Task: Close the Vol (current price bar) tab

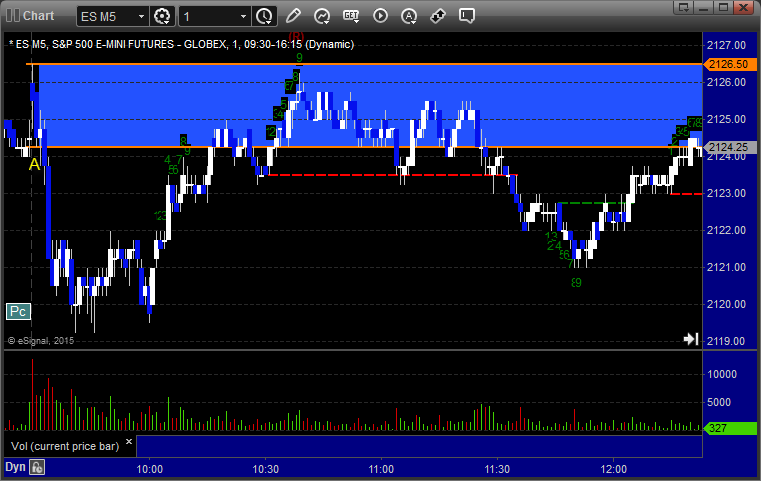Action: pos(129,442)
